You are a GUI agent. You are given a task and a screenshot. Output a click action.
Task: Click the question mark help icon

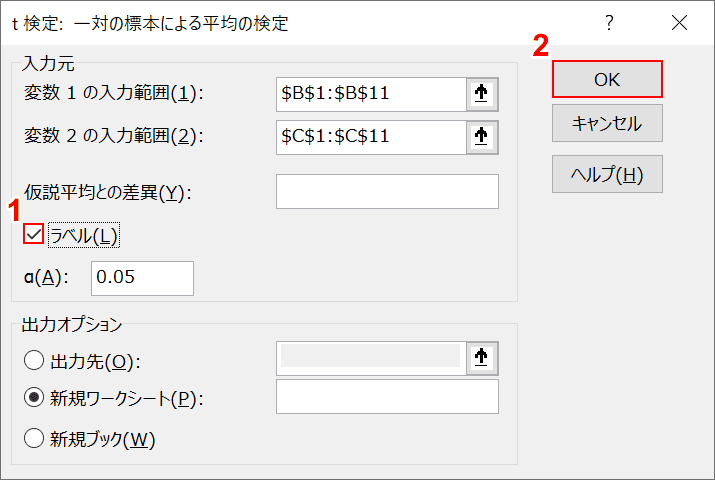click(609, 22)
